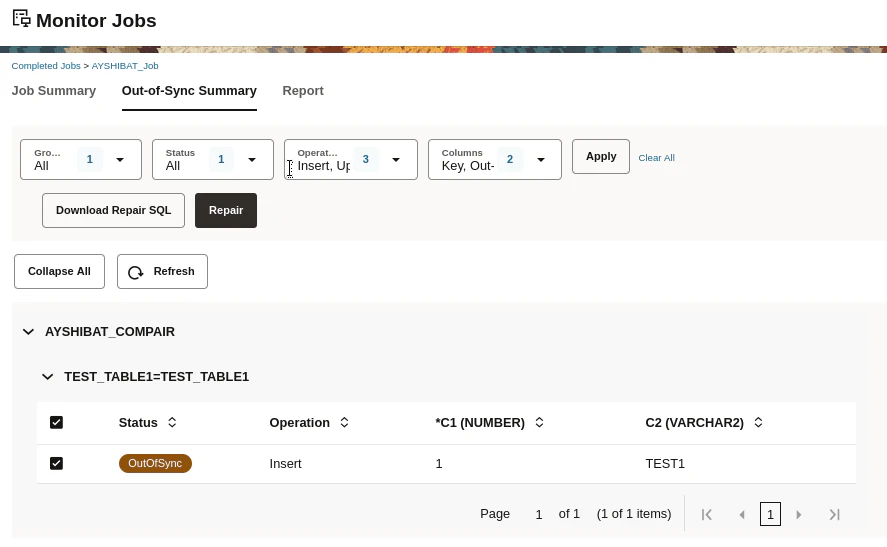Uncheck the OutOfSync Insert row checkbox
The image size is (887, 547).
pos(56,463)
